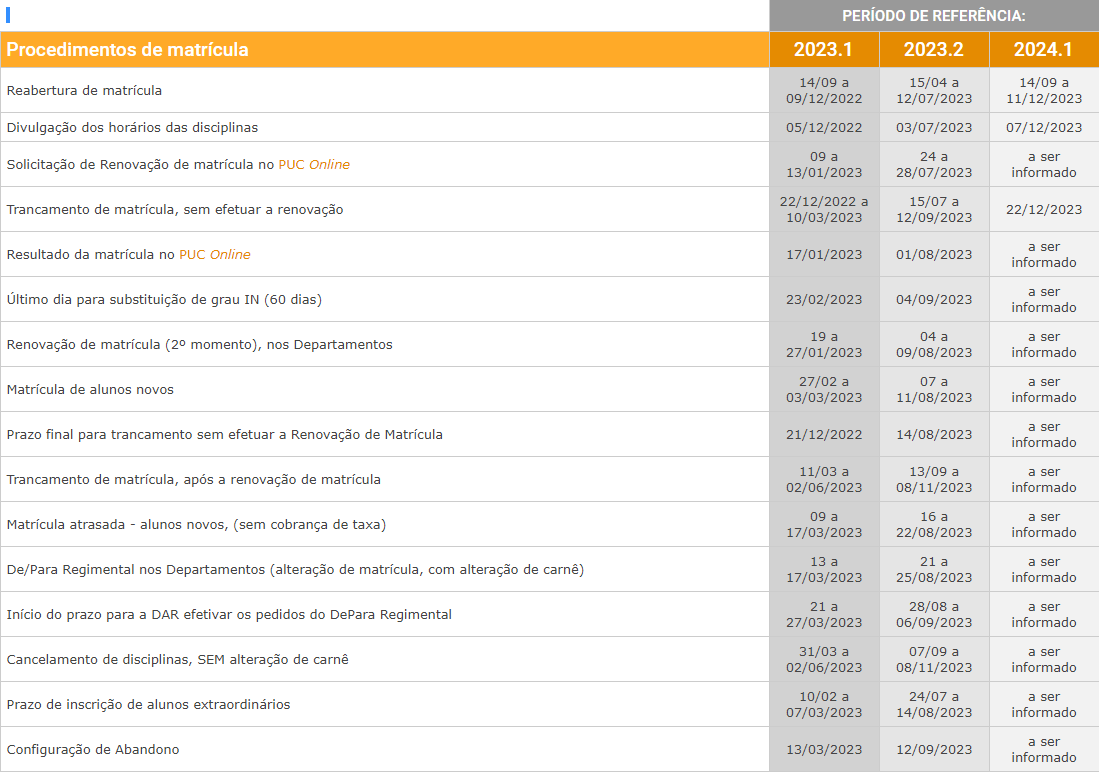1099x772 pixels.
Task: Select the 2023.1 period column header
Action: tap(824, 50)
